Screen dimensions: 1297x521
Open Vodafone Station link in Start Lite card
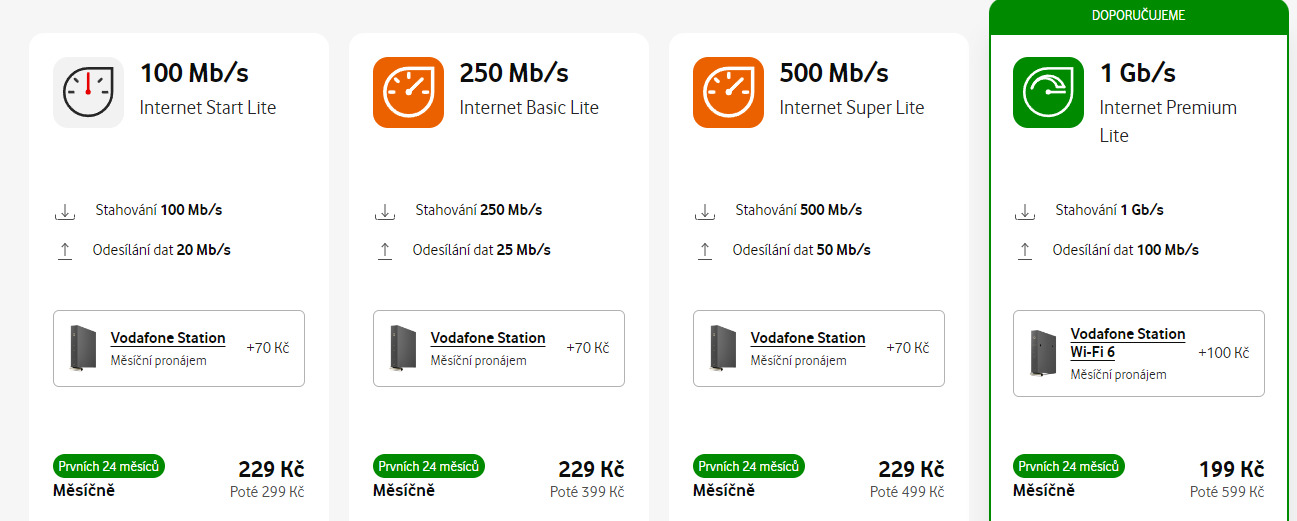[168, 338]
